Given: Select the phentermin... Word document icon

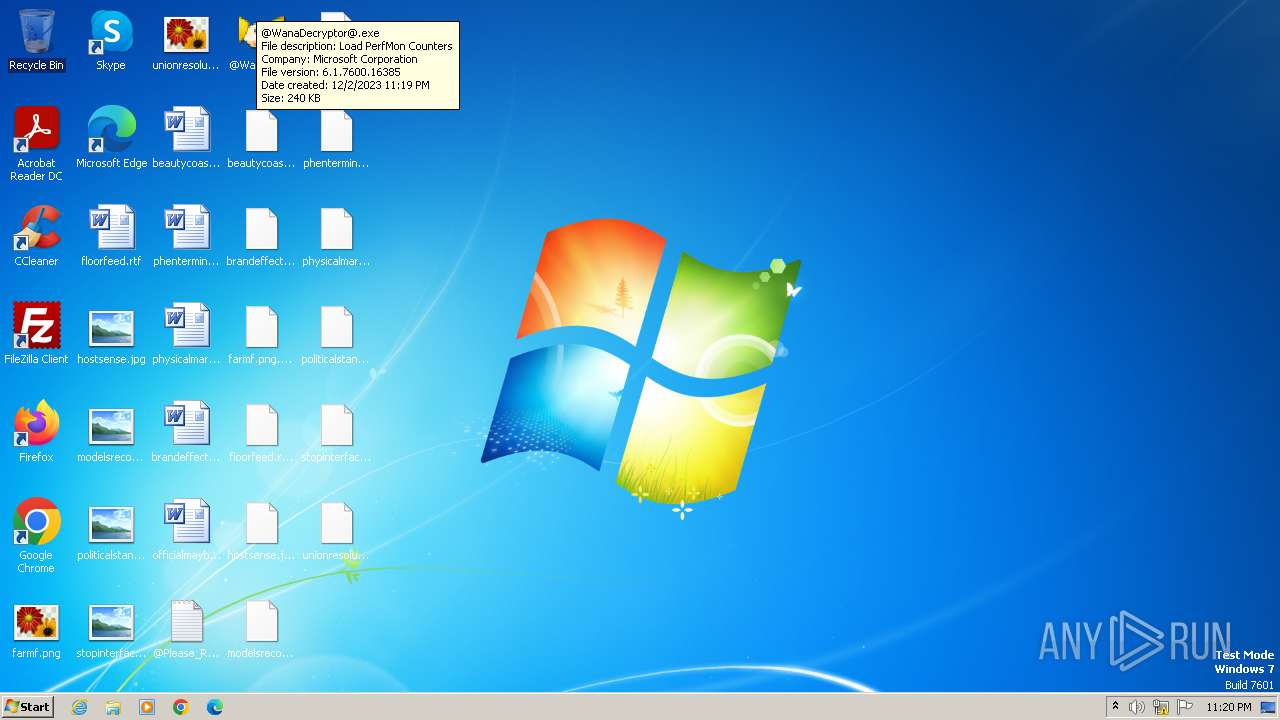Looking at the screenshot, I should pyautogui.click(x=186, y=235).
